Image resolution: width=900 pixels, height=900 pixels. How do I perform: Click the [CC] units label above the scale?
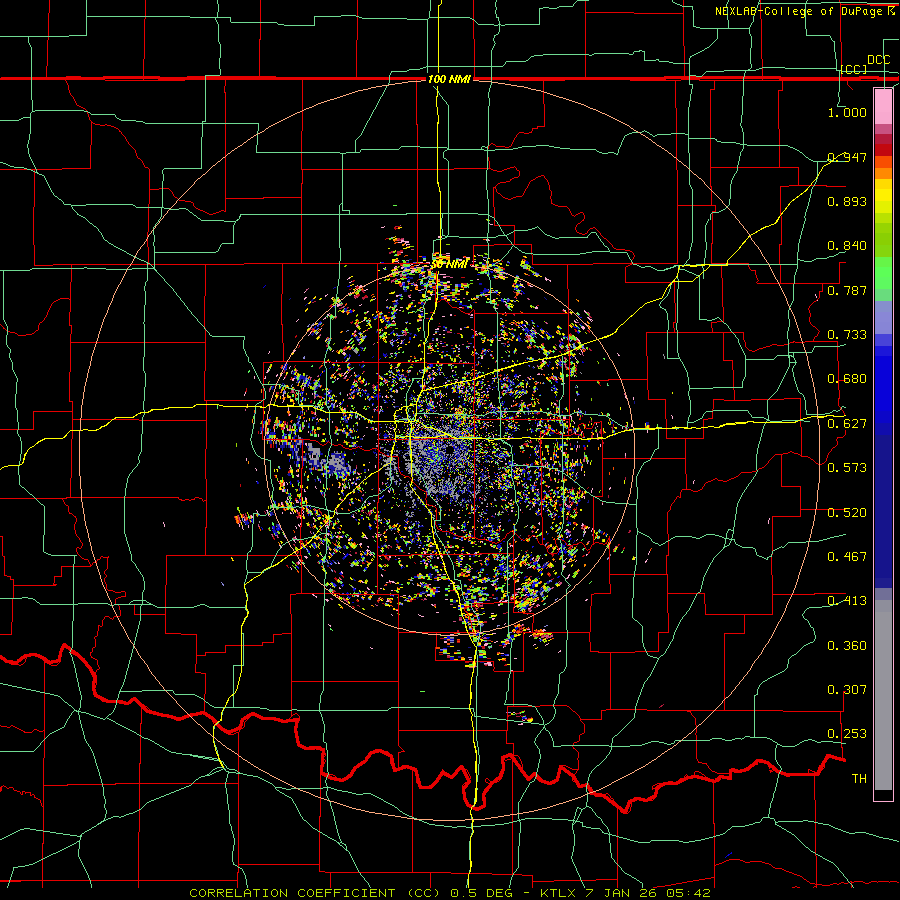click(854, 69)
